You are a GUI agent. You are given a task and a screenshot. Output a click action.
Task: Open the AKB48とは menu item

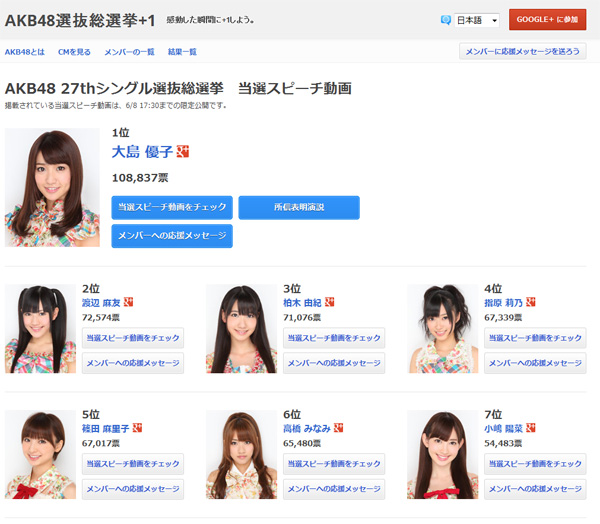24,51
